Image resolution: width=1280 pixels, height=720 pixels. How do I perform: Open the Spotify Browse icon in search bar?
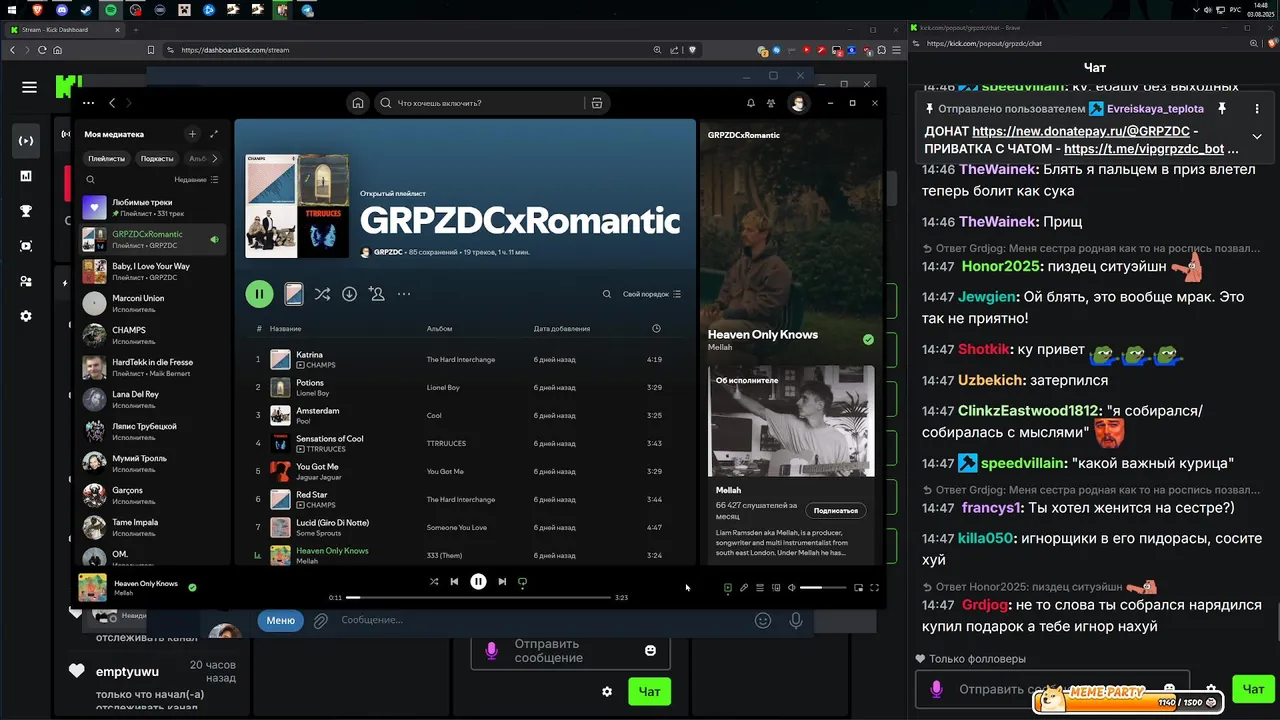(x=597, y=103)
